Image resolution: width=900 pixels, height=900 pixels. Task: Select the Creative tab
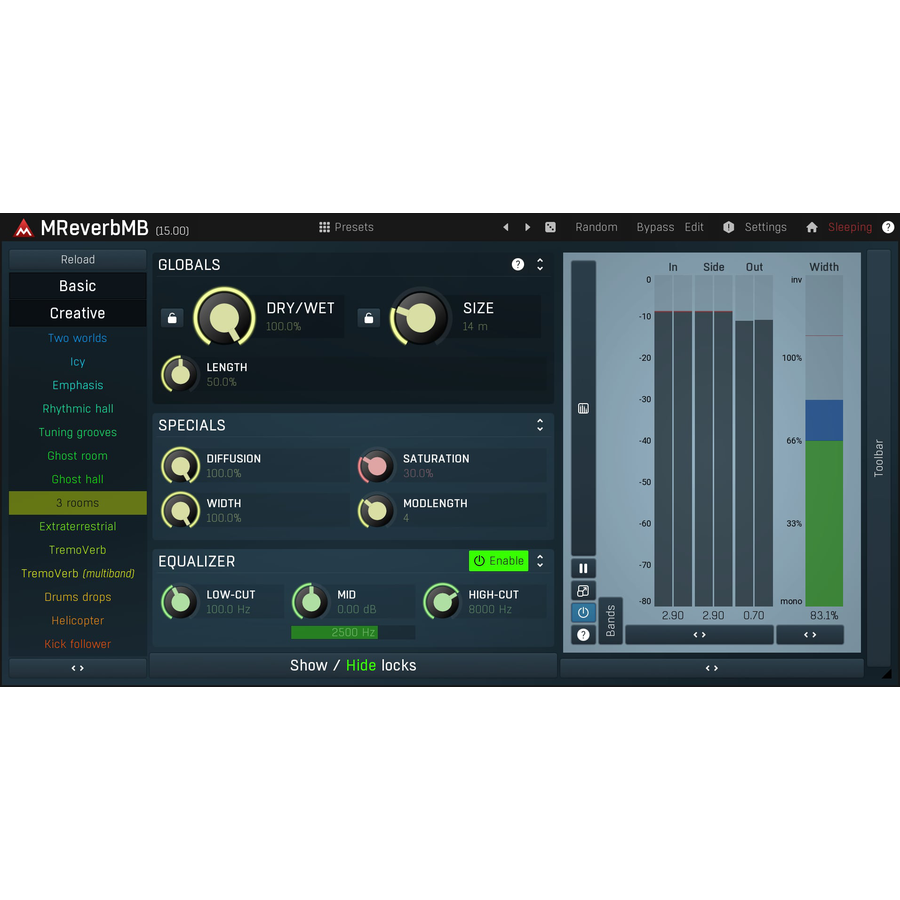pyautogui.click(x=77, y=313)
